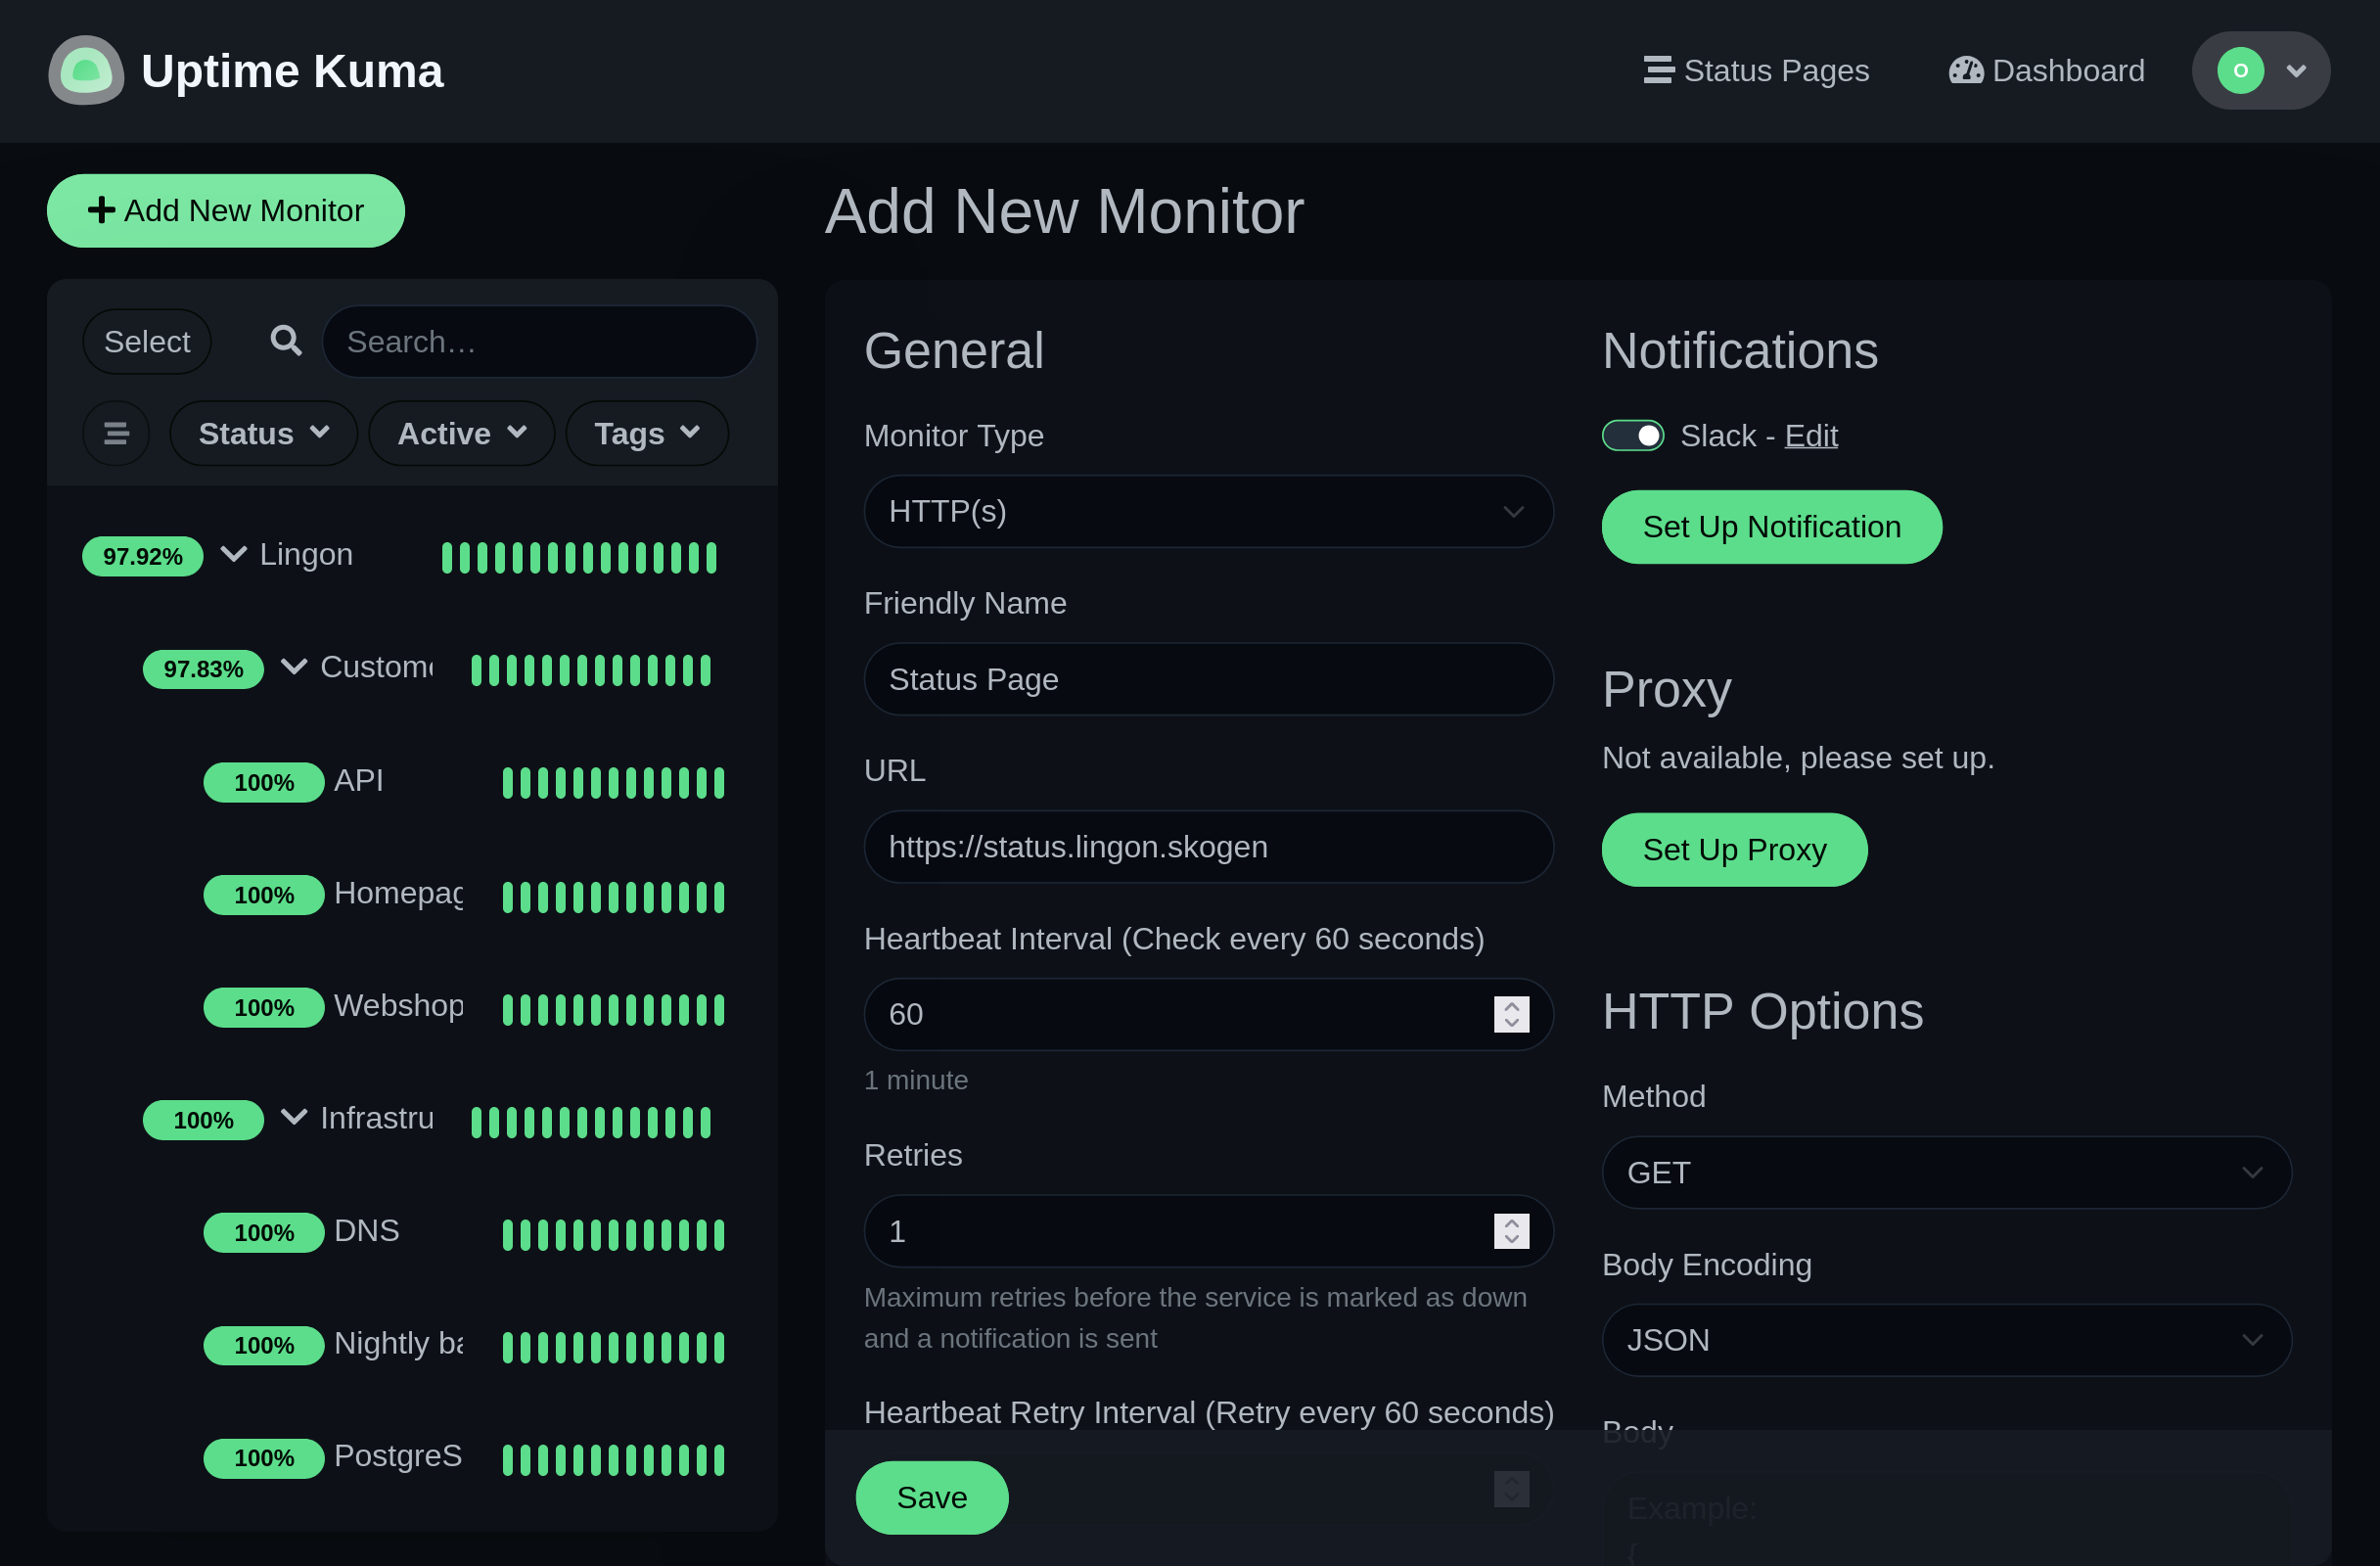Image resolution: width=2380 pixels, height=1566 pixels.
Task: Click the green user avatar
Action: (2240, 70)
